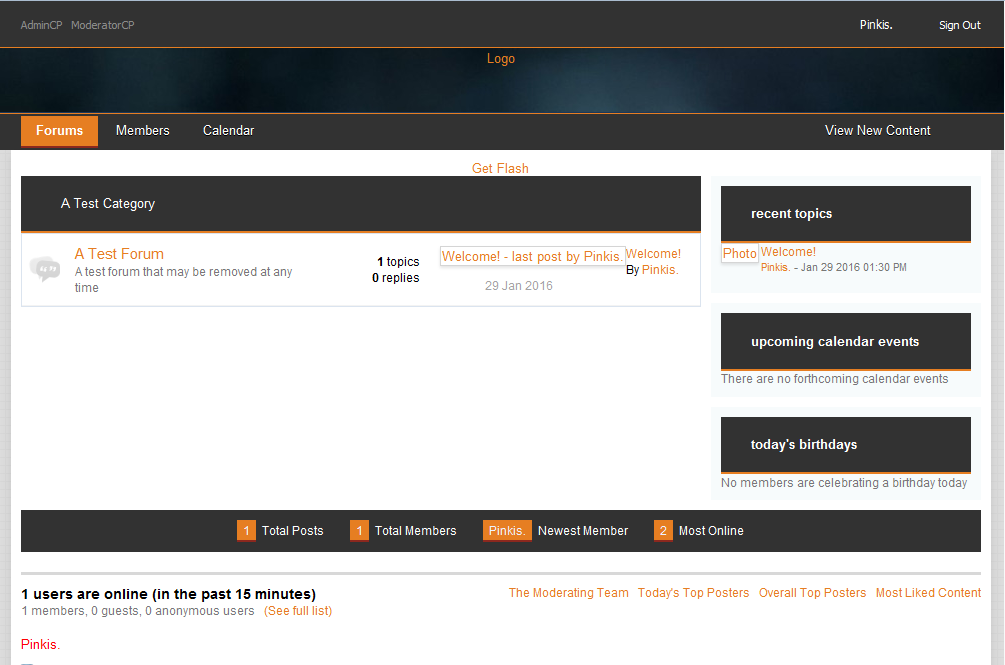Click upcoming calendar events header
This screenshot has width=1005, height=665.
tap(845, 341)
